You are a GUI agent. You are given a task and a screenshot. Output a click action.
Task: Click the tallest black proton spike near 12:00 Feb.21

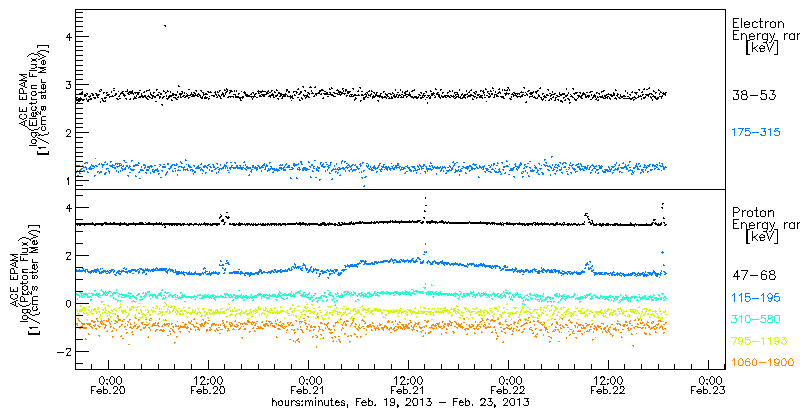(x=425, y=208)
